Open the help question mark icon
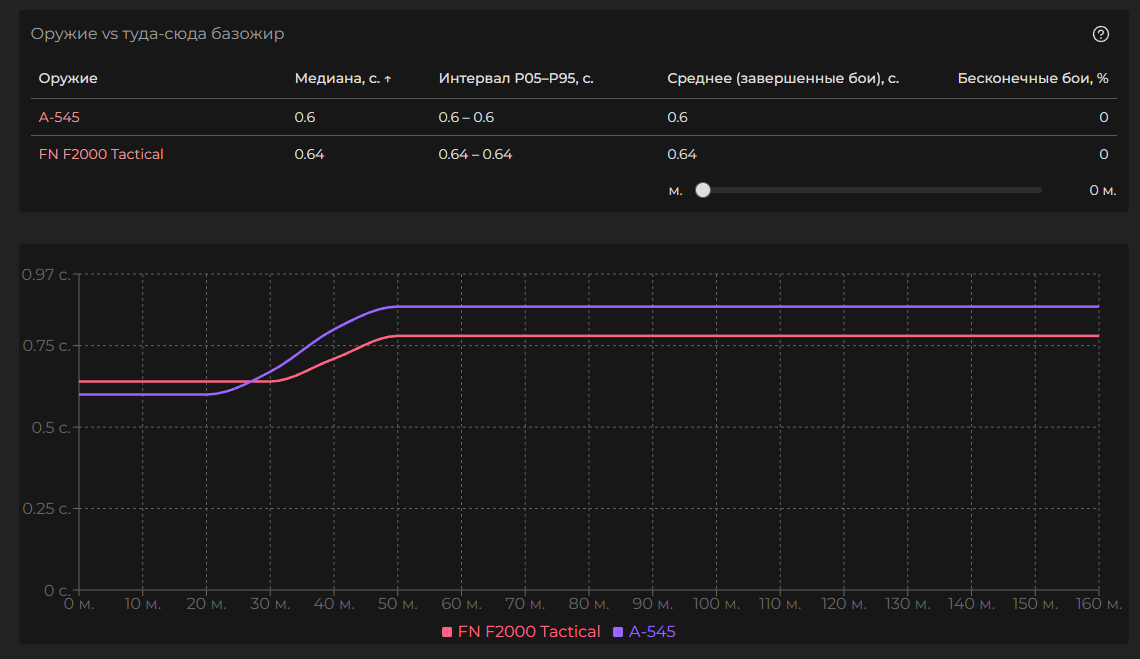Image resolution: width=1140 pixels, height=659 pixels. (x=1100, y=34)
